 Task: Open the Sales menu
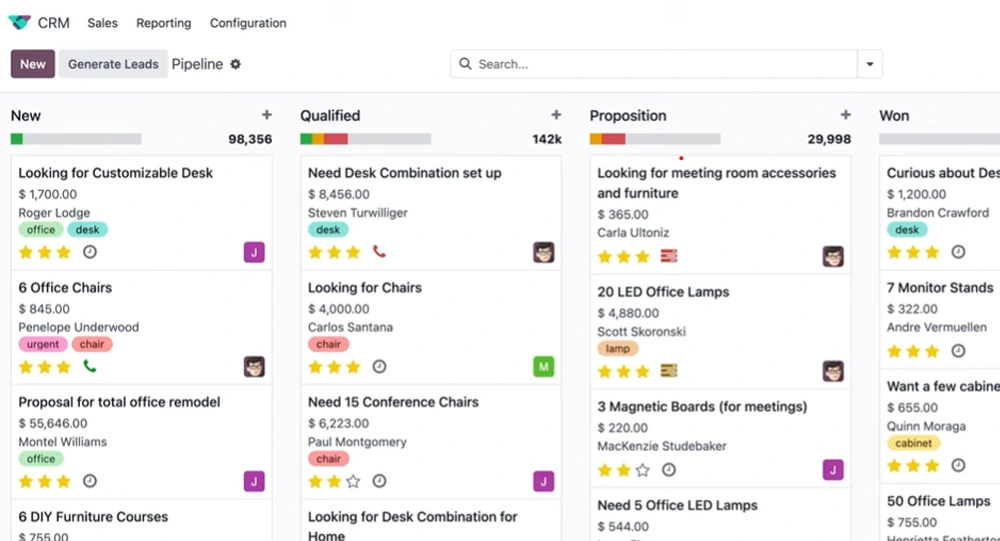tap(103, 23)
